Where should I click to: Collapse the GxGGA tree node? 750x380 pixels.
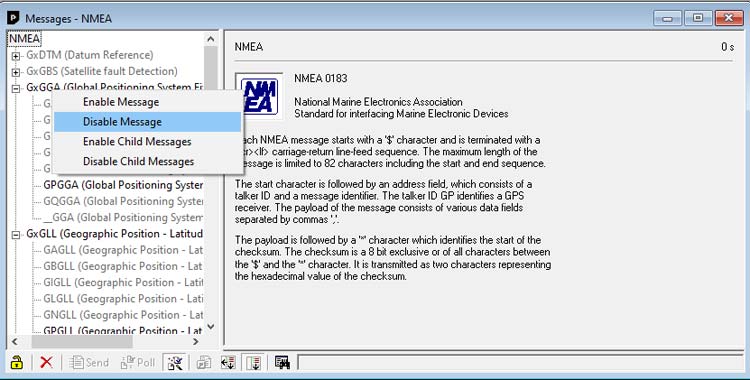(16, 89)
